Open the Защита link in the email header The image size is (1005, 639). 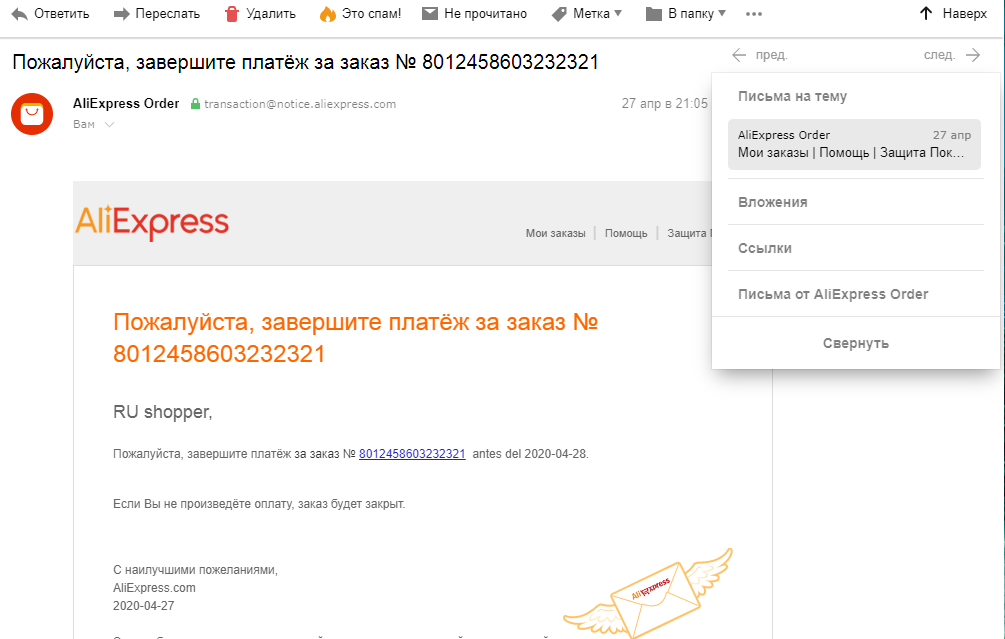[689, 233]
